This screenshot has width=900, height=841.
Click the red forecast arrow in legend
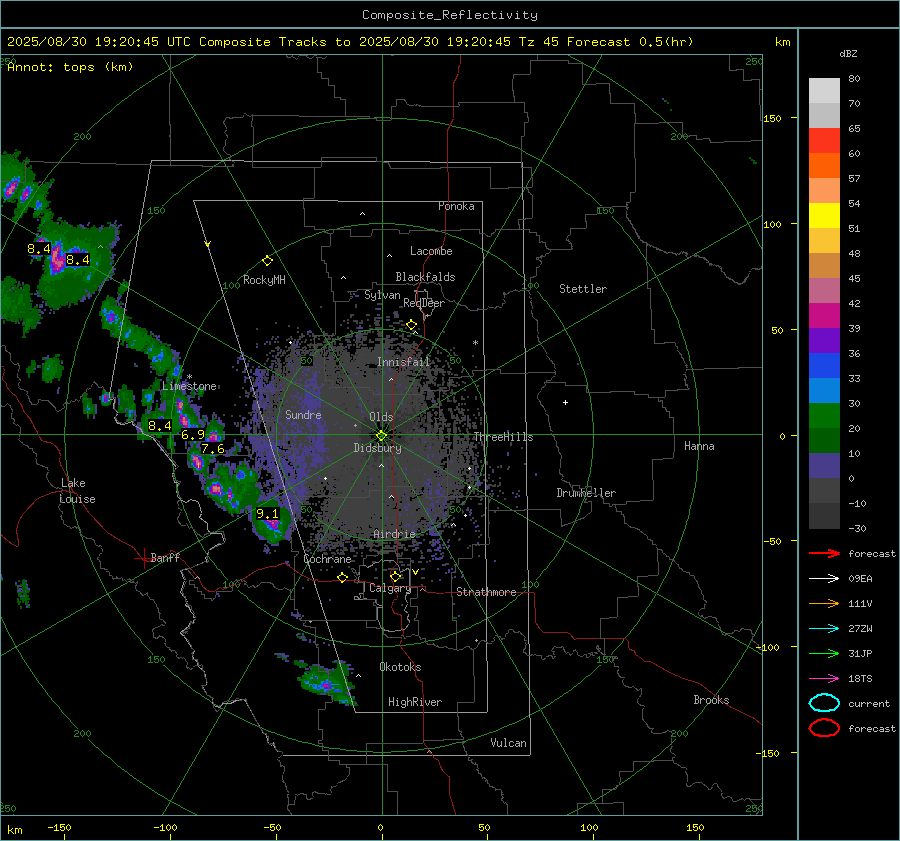pyautogui.click(x=824, y=553)
